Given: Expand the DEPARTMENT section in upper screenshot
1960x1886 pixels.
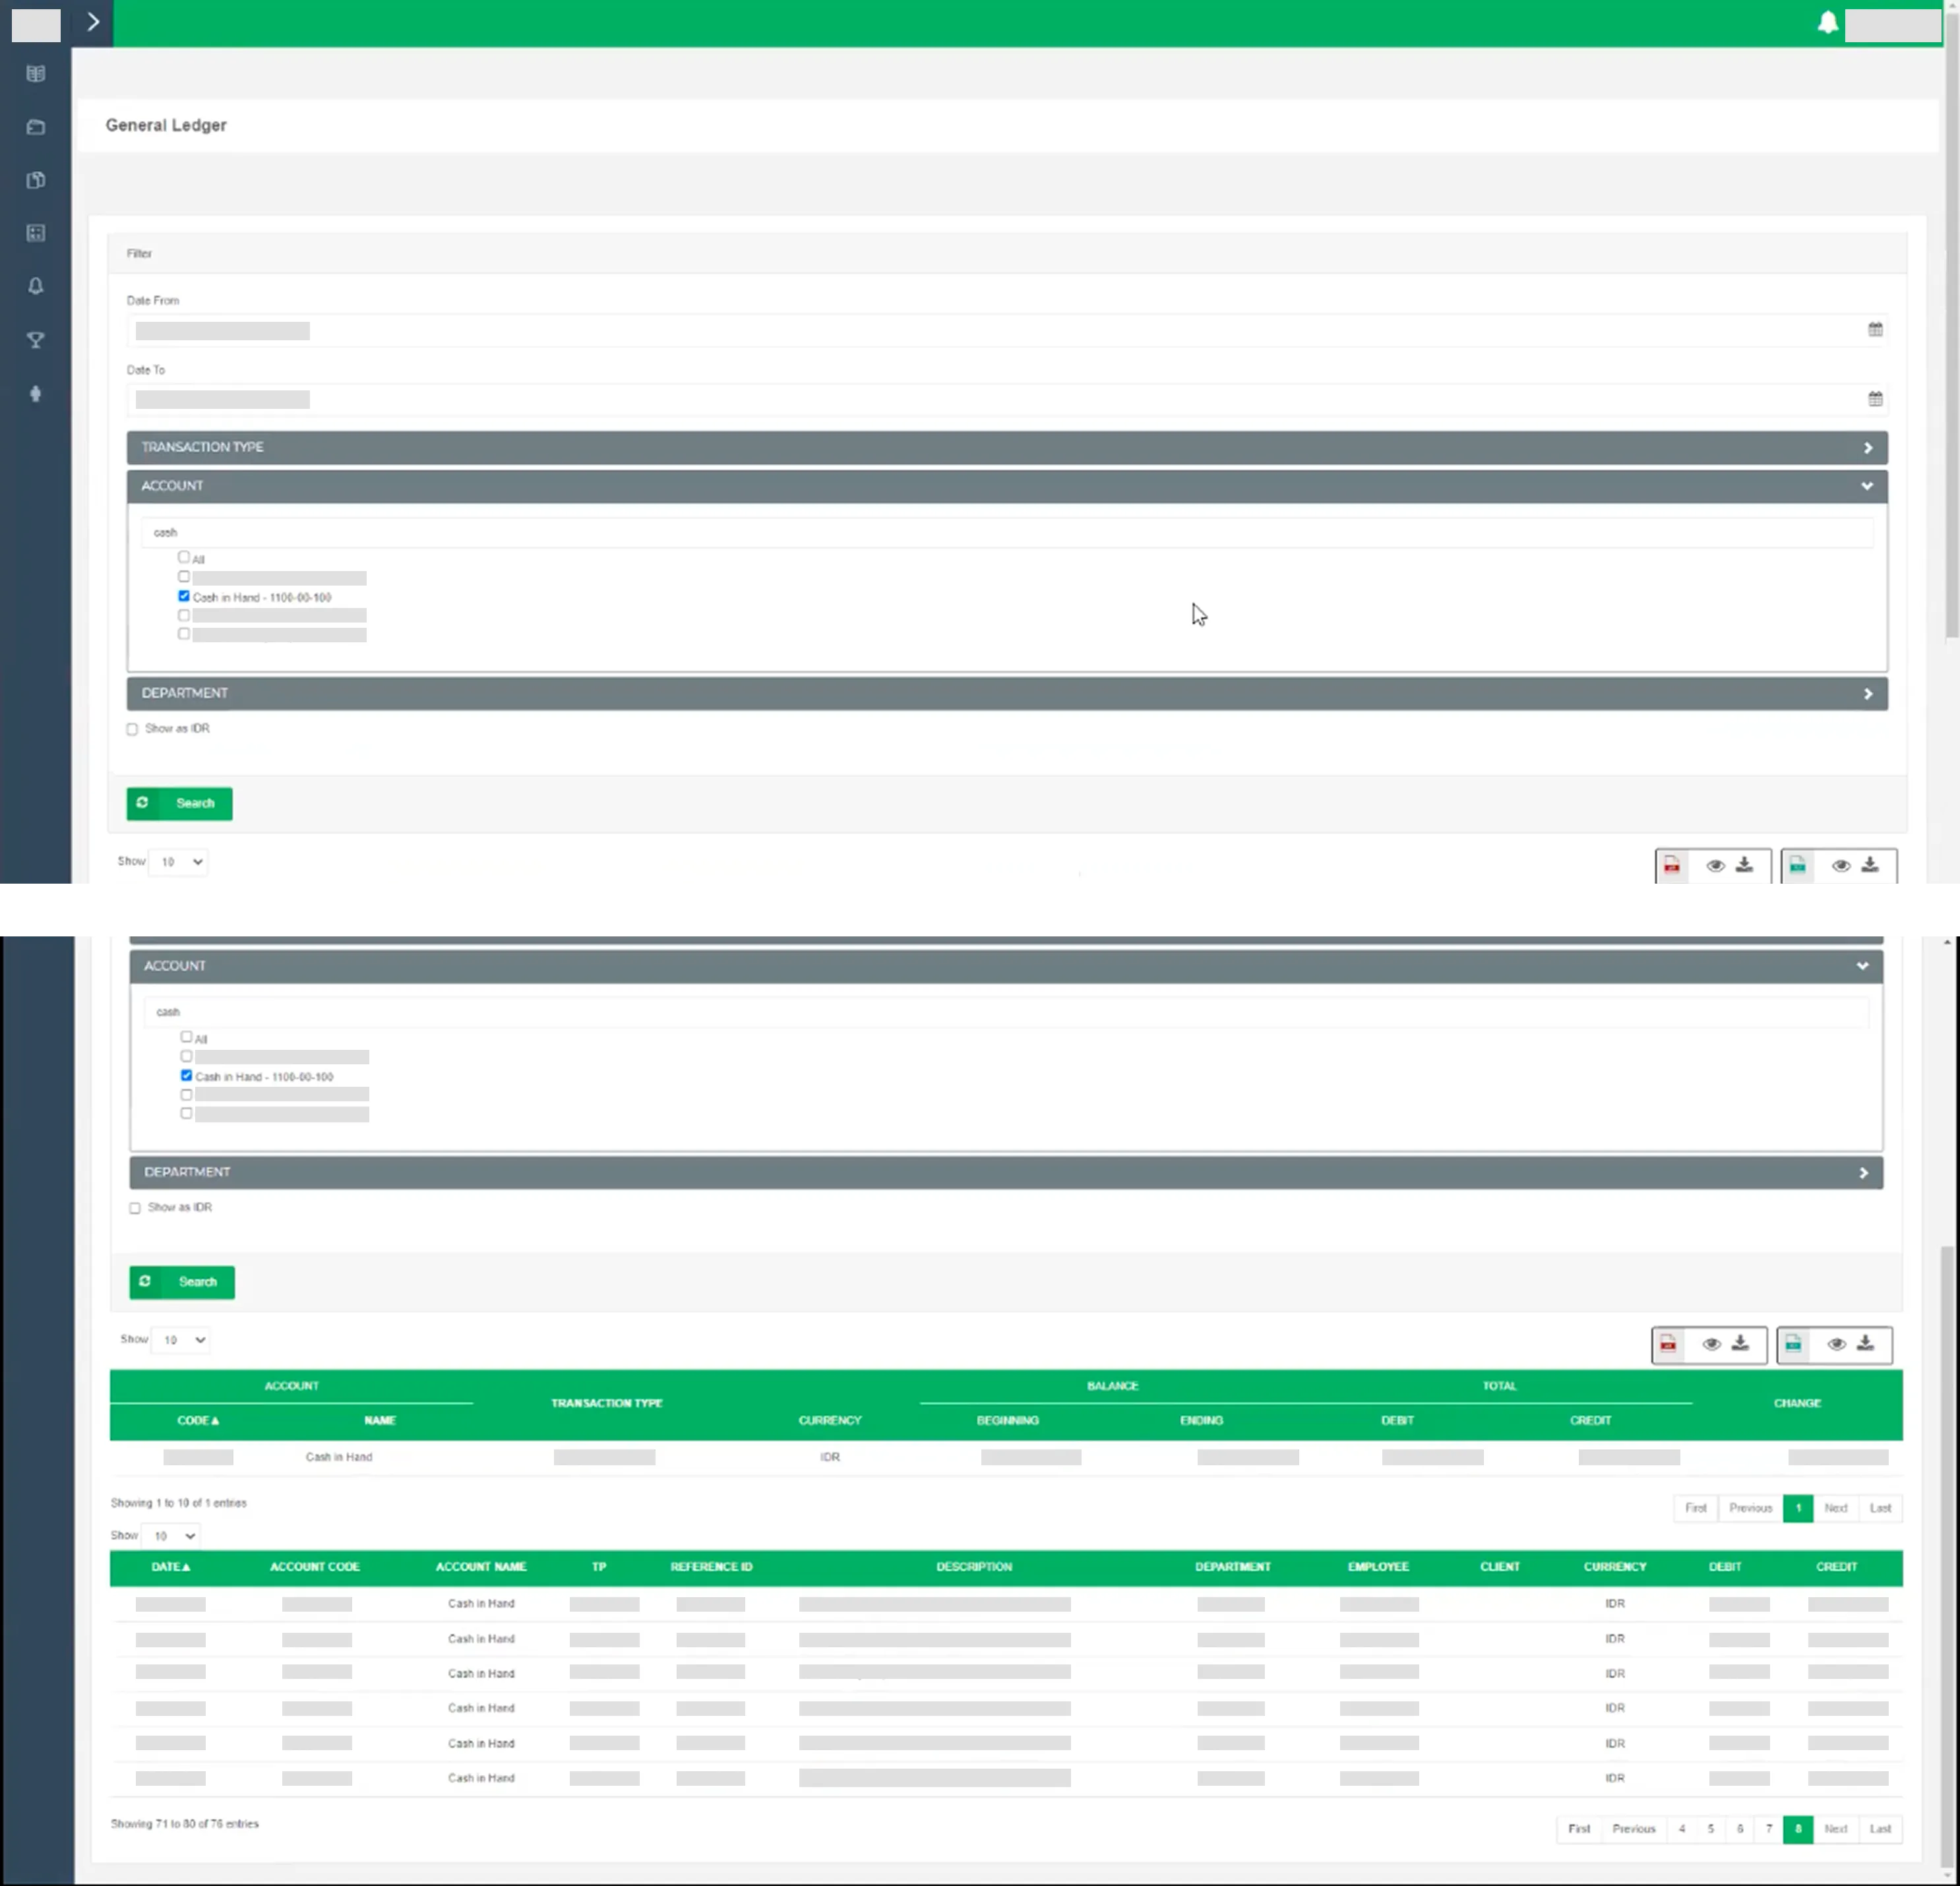Looking at the screenshot, I should point(1007,693).
